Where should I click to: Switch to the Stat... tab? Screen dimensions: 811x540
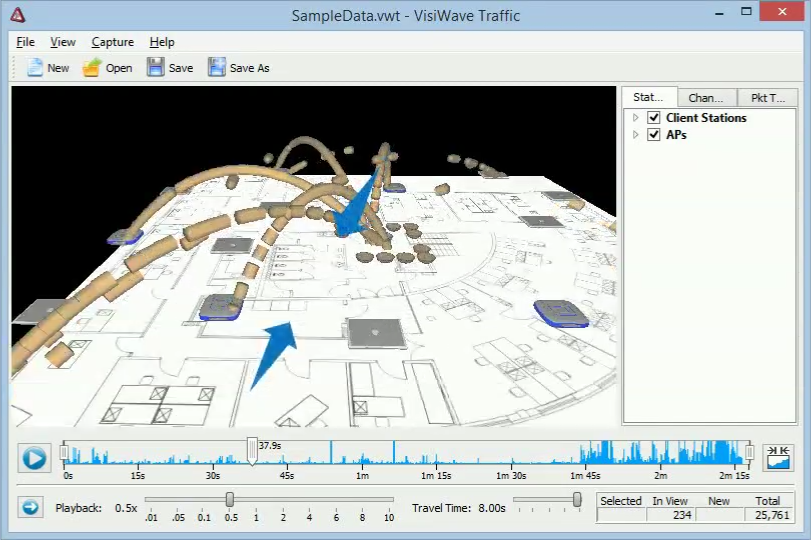click(x=649, y=97)
